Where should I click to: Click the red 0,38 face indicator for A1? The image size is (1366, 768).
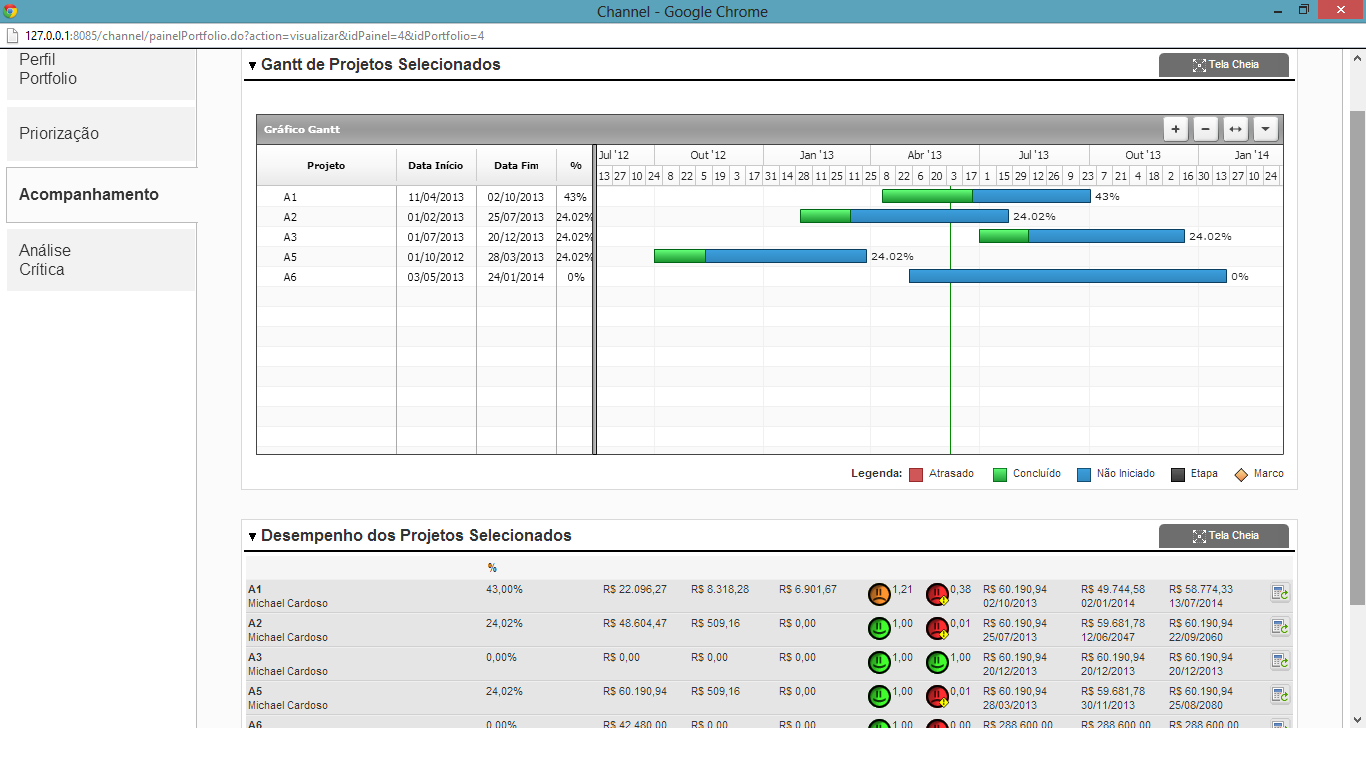click(x=937, y=595)
